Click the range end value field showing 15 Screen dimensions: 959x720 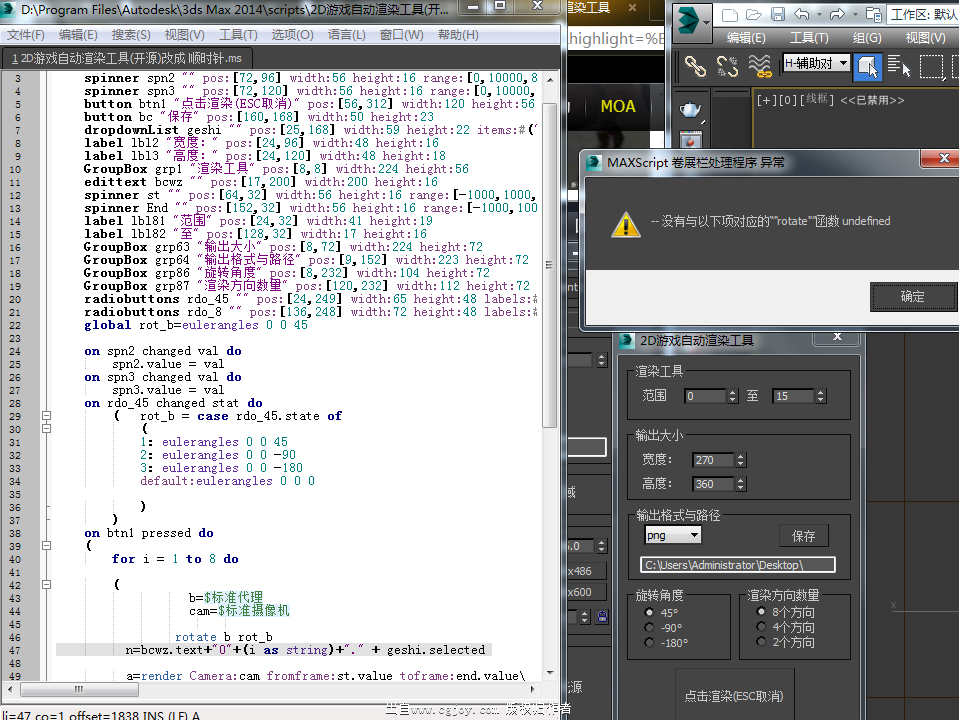(x=793, y=396)
